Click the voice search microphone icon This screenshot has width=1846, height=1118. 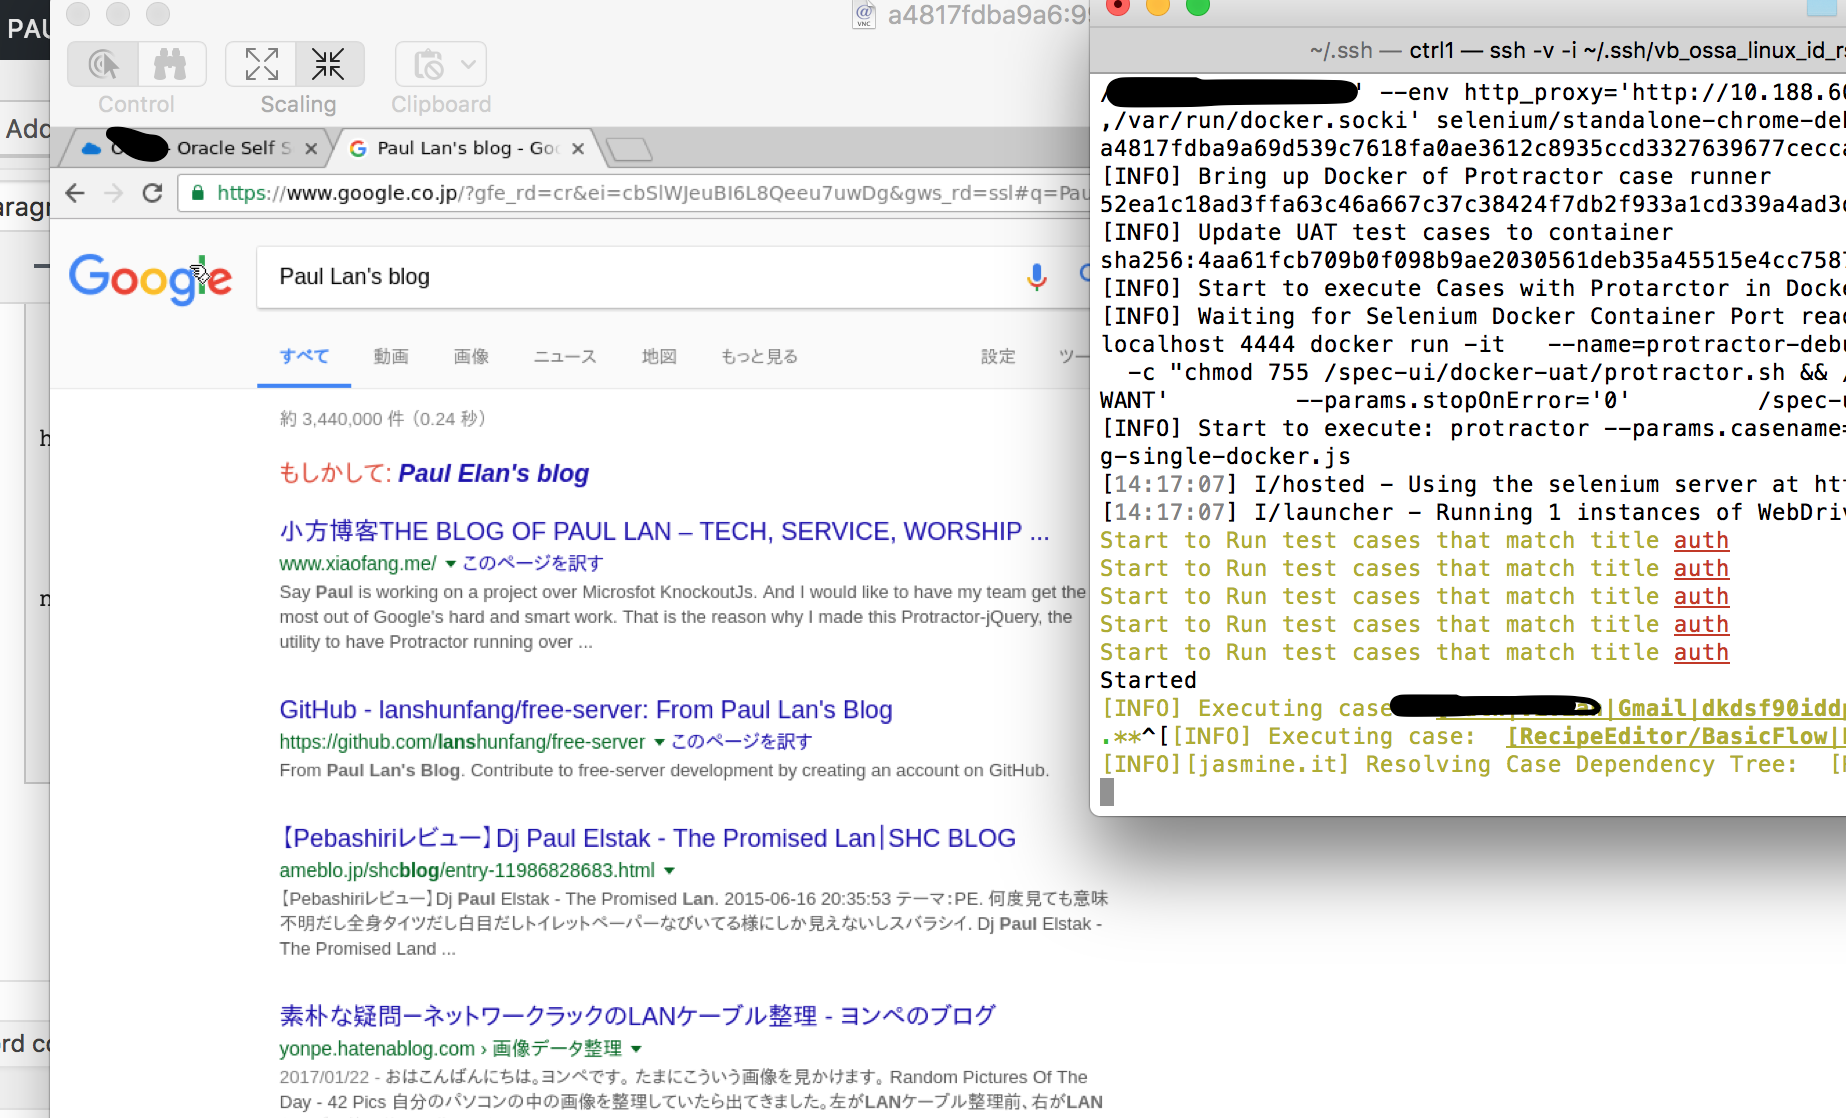[x=1036, y=276]
